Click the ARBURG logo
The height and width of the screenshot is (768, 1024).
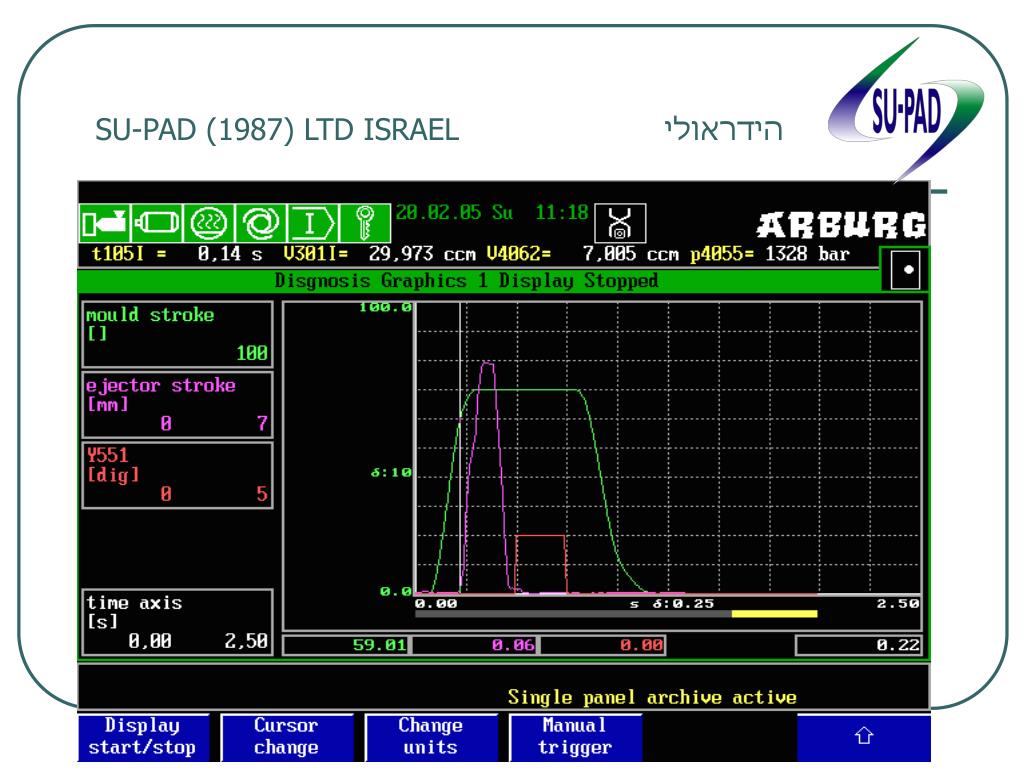point(841,225)
